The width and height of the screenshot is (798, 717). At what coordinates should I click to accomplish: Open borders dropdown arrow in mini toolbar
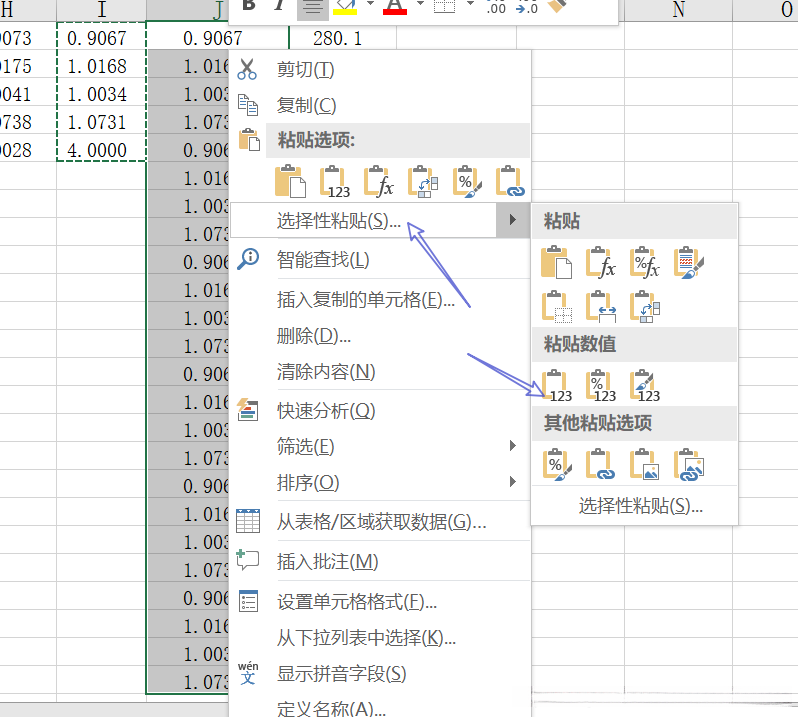[x=470, y=4]
